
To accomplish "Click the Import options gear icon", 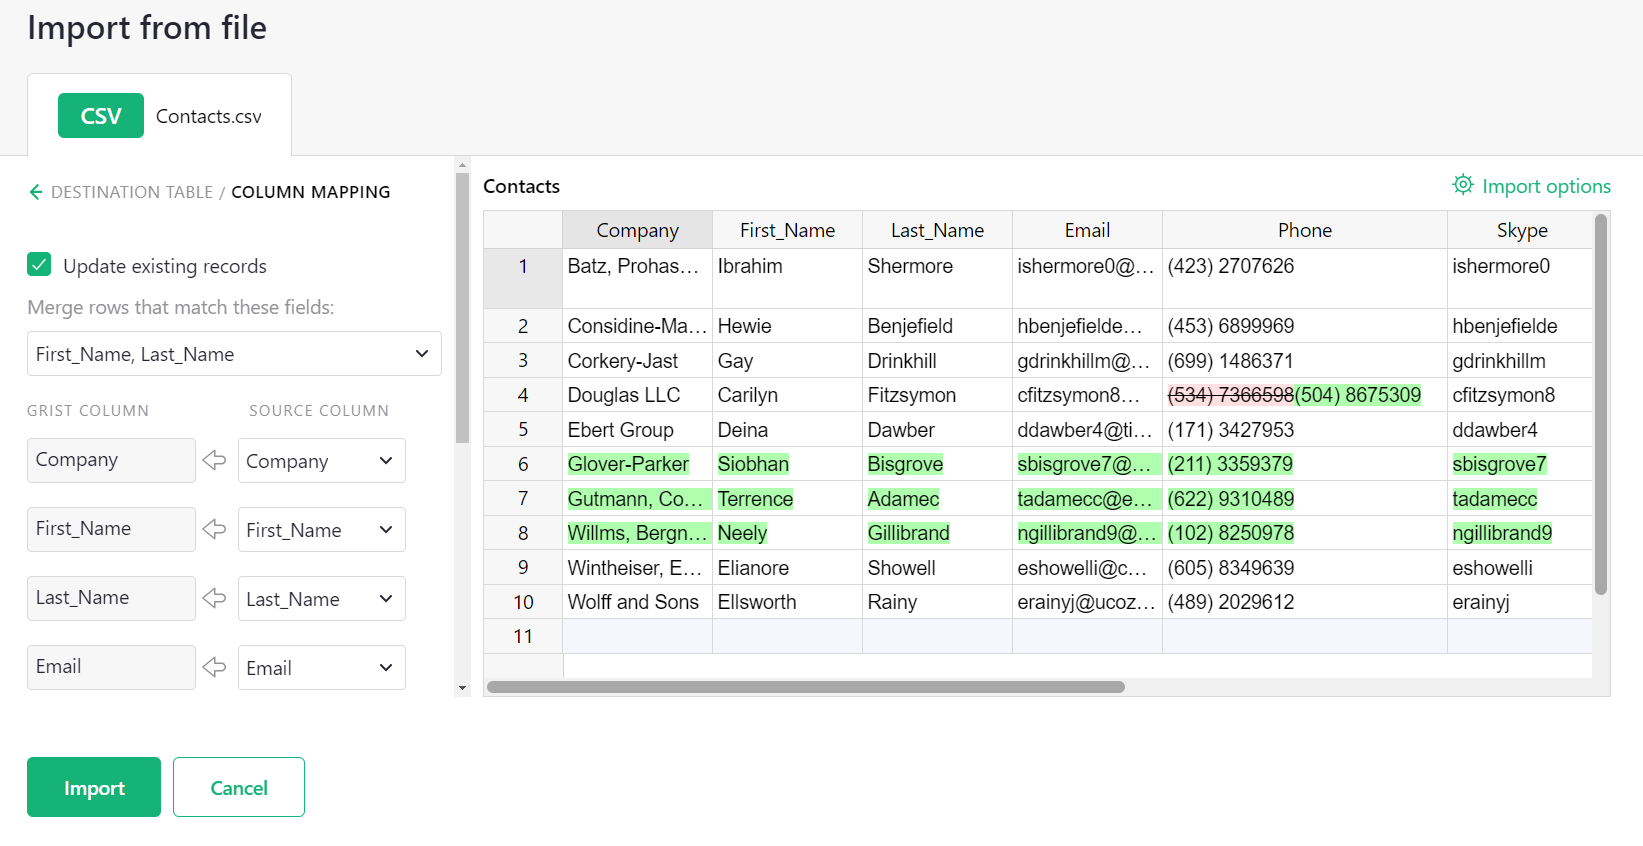I will [1462, 185].
